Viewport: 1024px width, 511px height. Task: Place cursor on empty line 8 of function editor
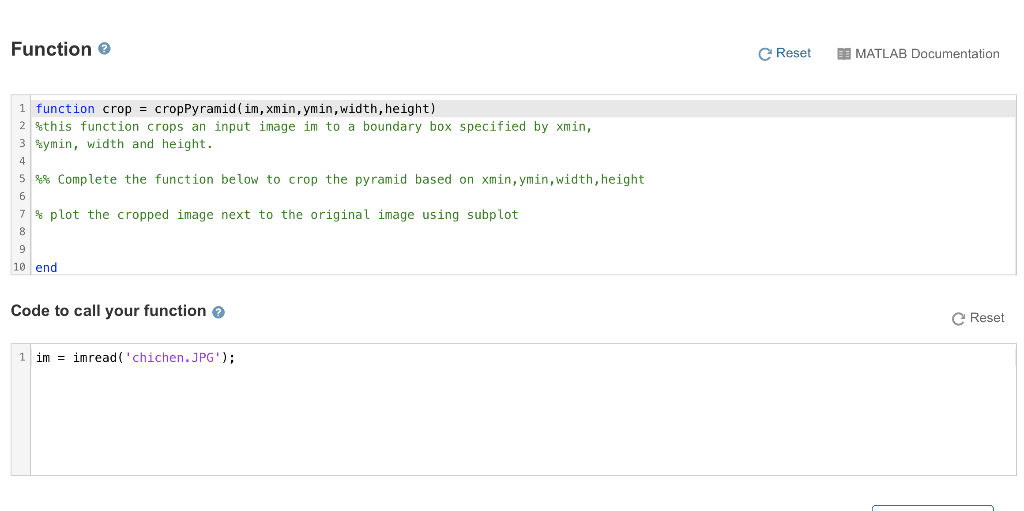pyautogui.click(x=522, y=231)
